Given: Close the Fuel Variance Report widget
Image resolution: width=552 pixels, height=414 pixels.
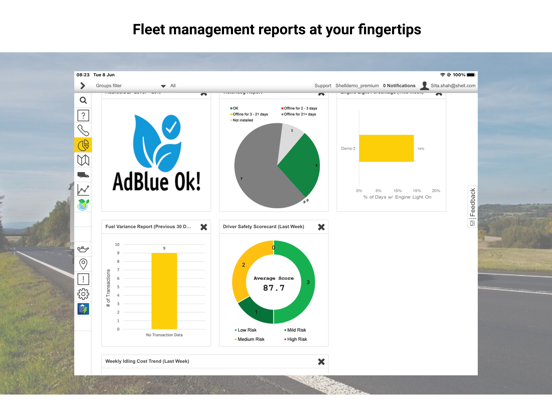Looking at the screenshot, I should [x=204, y=227].
